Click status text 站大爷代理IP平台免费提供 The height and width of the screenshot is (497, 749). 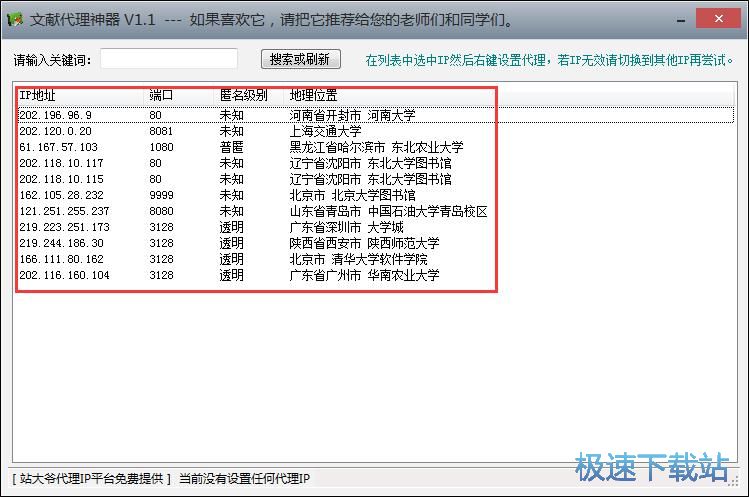(91, 478)
